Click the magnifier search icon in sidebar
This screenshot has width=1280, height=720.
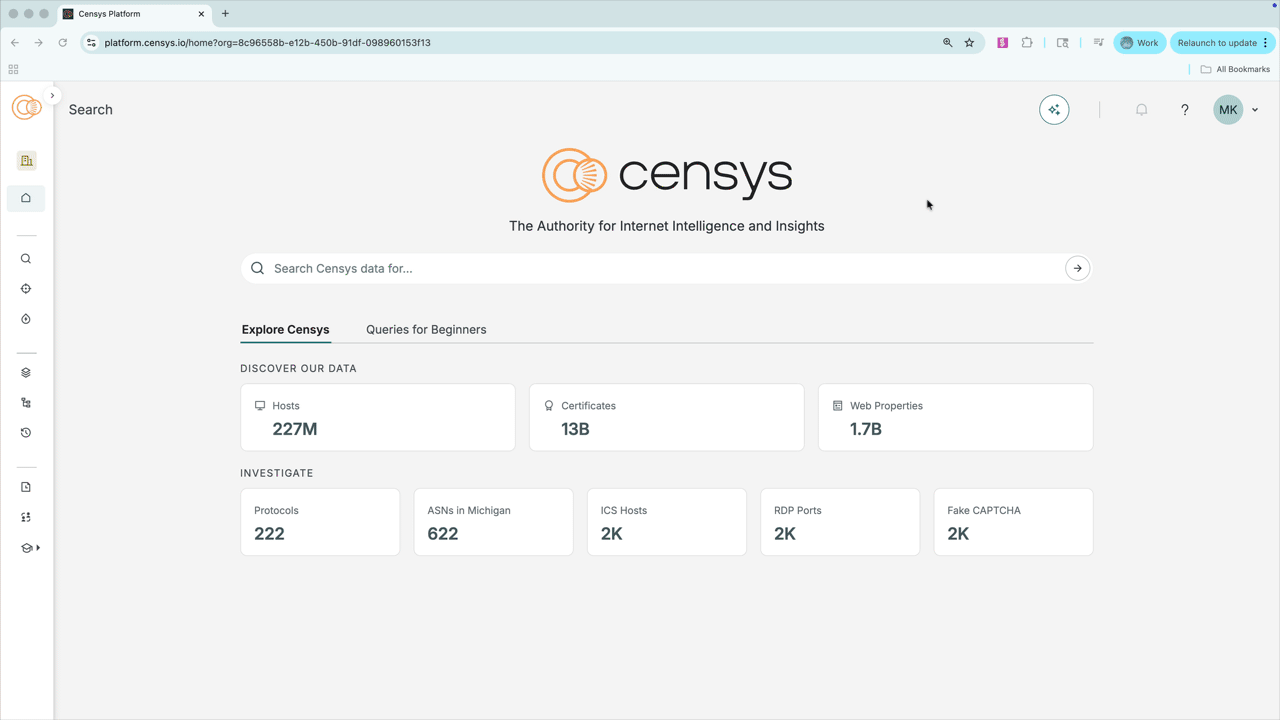point(26,259)
